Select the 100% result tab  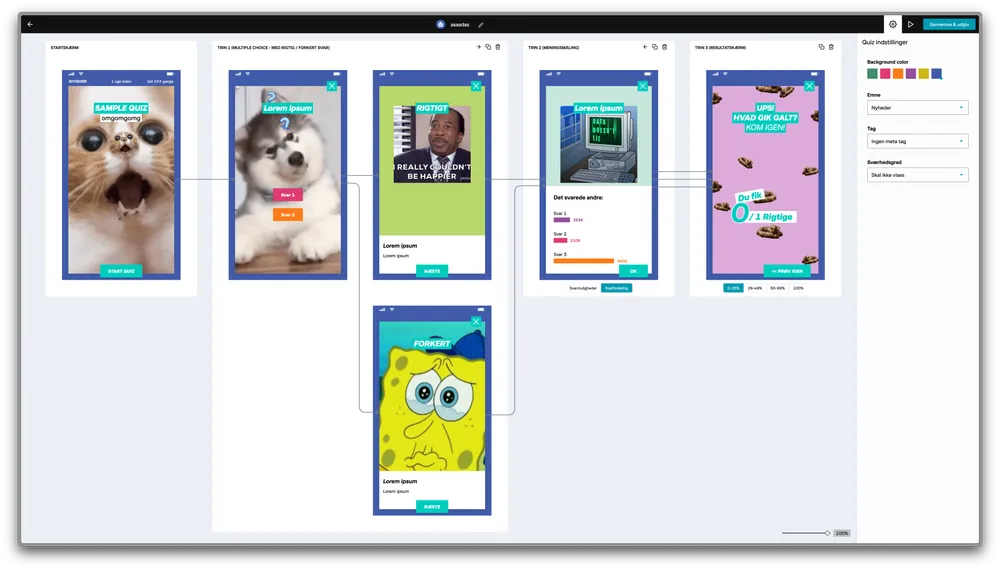coord(798,288)
